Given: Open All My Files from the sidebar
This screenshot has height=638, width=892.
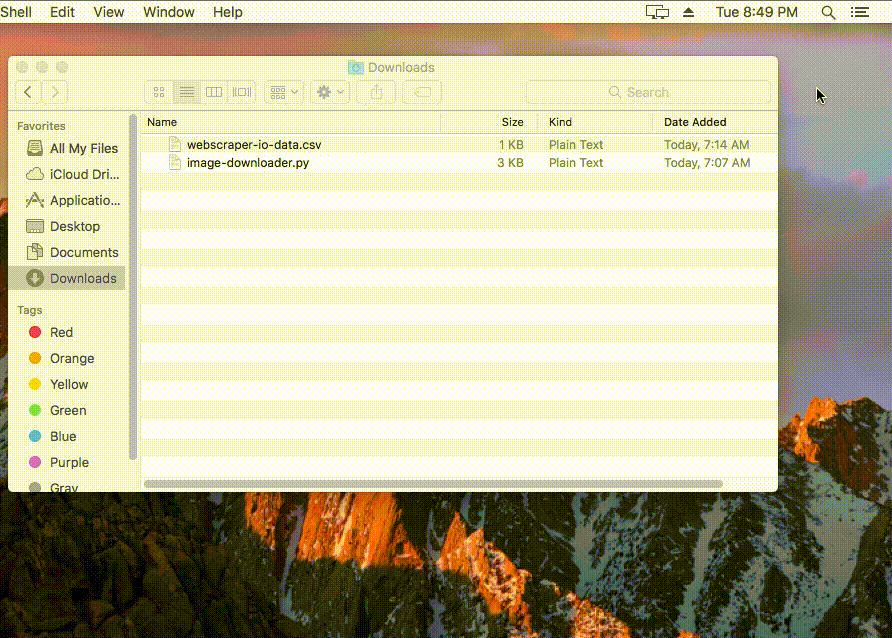Looking at the screenshot, I should (72, 148).
